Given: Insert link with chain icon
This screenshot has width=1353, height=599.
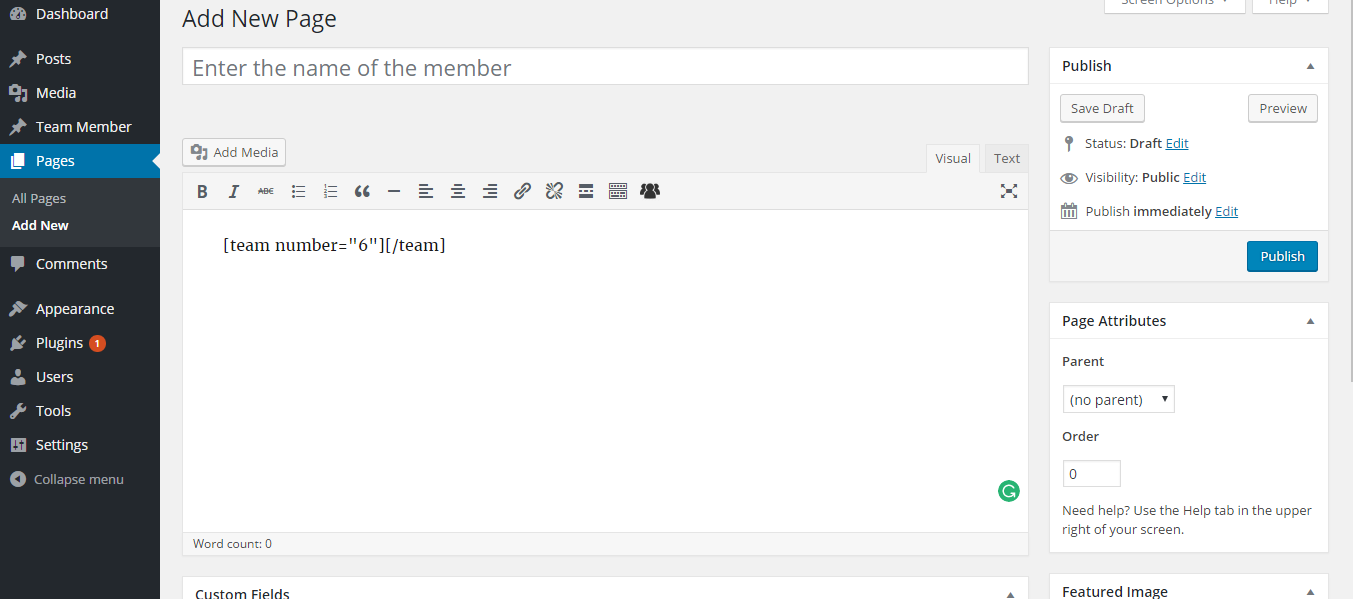Looking at the screenshot, I should click(522, 191).
